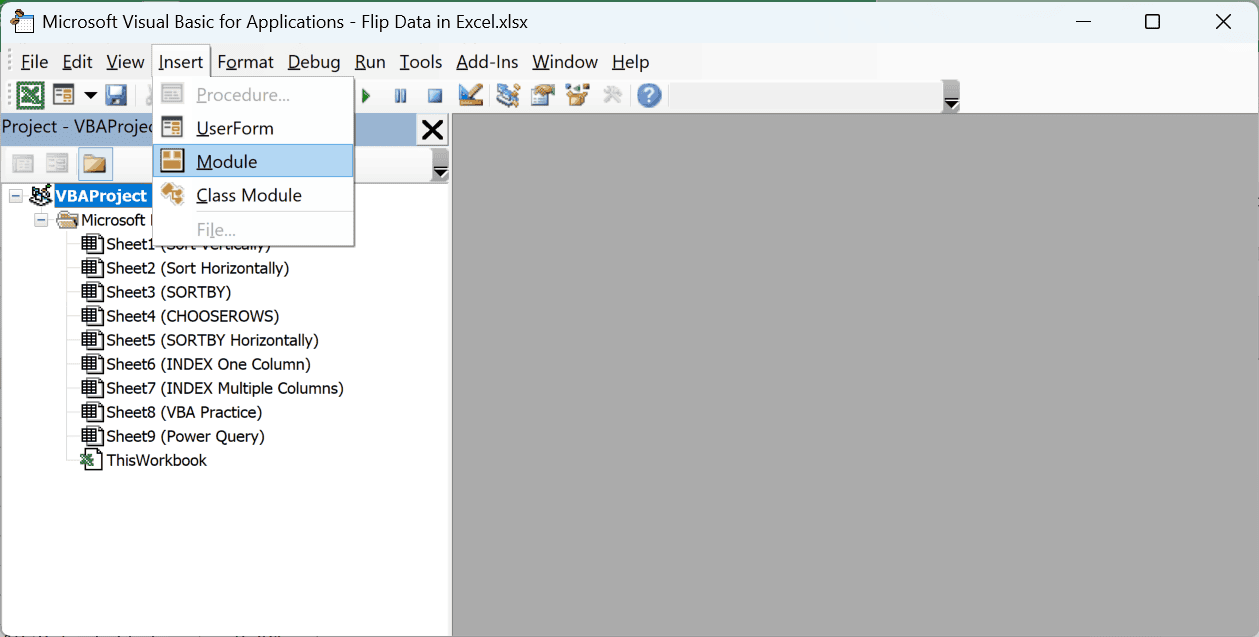Open the Edit menu
Screen dimensions: 1259x637
(x=78, y=62)
